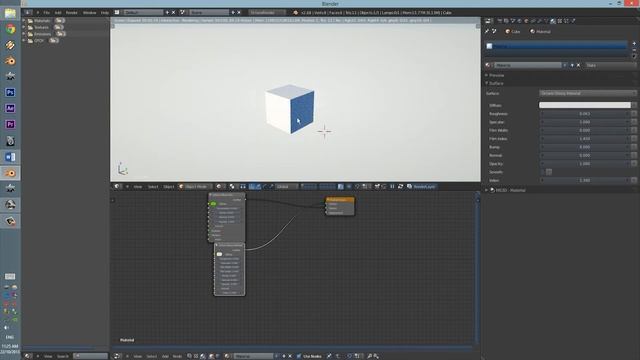The width and height of the screenshot is (640, 360).
Task: Click the node editor material name field
Action: tap(253, 356)
